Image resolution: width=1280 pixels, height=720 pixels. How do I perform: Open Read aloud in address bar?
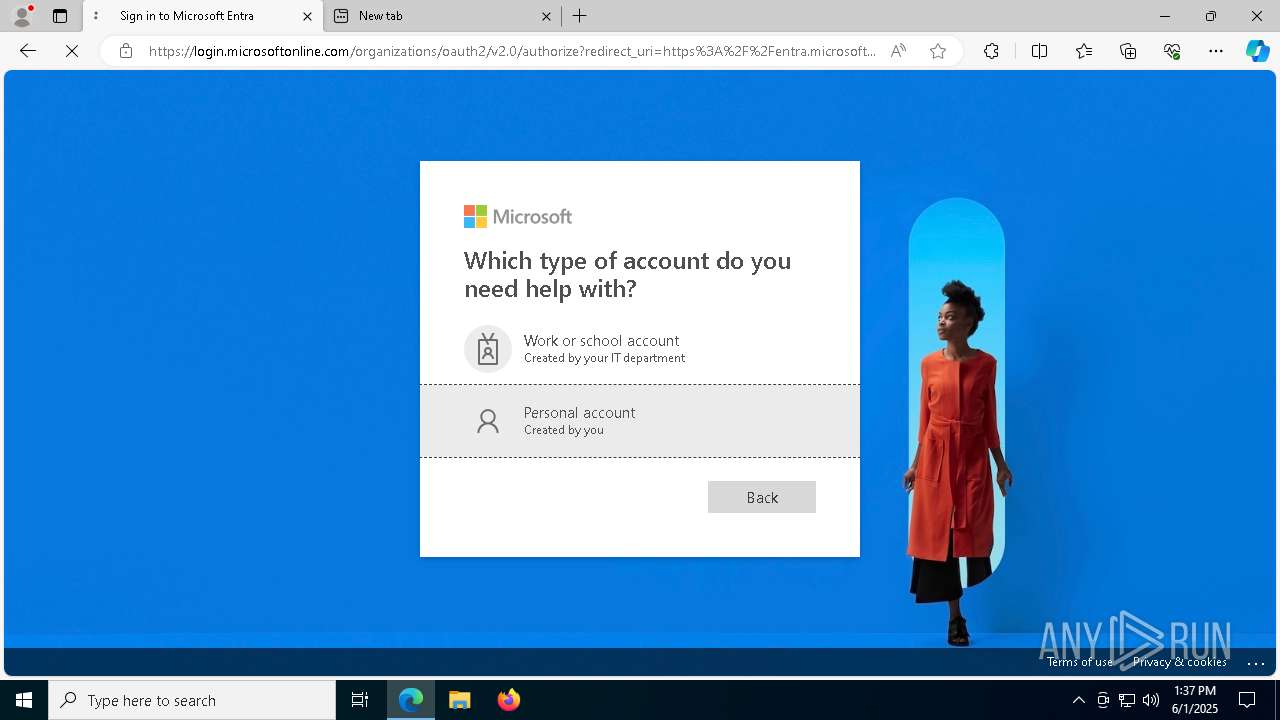pyautogui.click(x=898, y=51)
